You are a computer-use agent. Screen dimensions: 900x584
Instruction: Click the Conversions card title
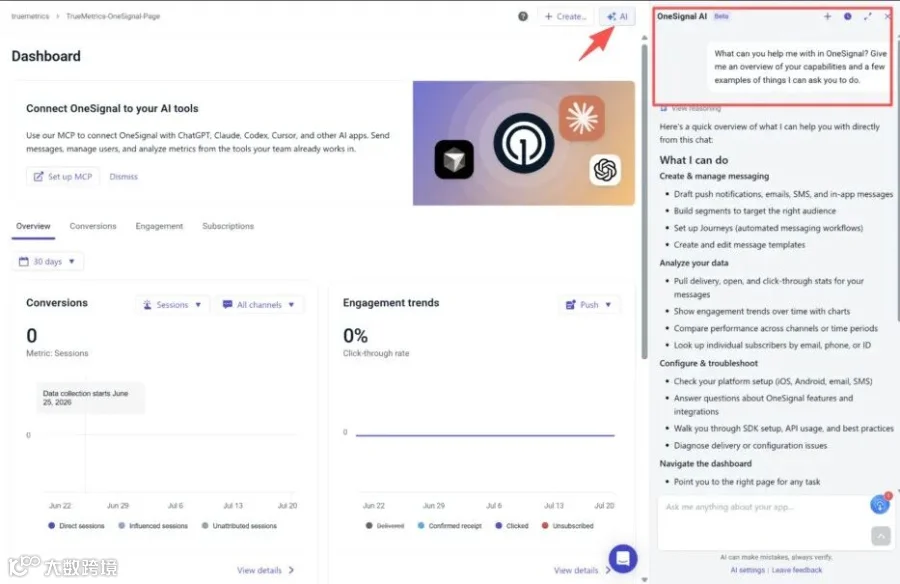[x=57, y=303]
